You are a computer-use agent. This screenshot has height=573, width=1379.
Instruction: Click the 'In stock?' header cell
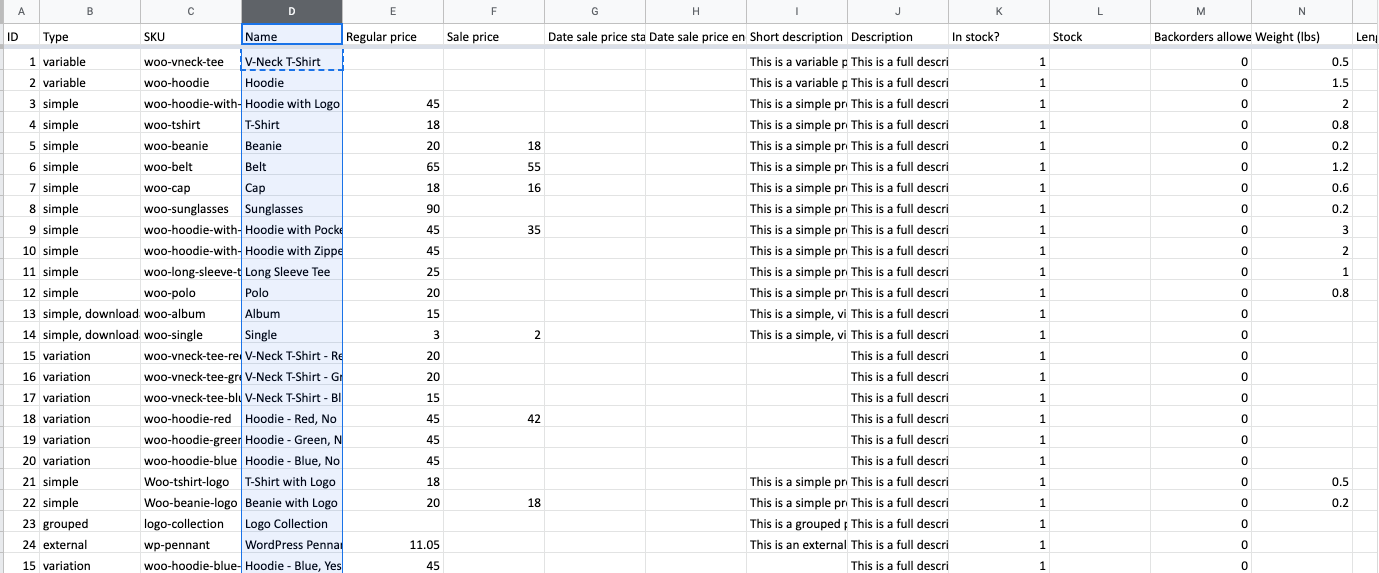tap(999, 37)
